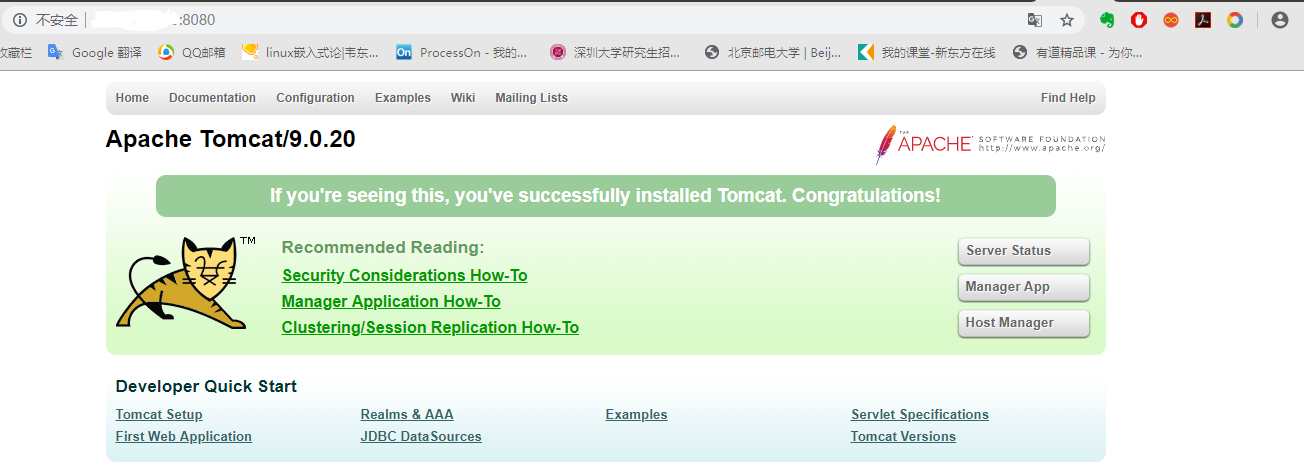Open the JDBC DataSources link
The image size is (1304, 468).
coord(421,436)
